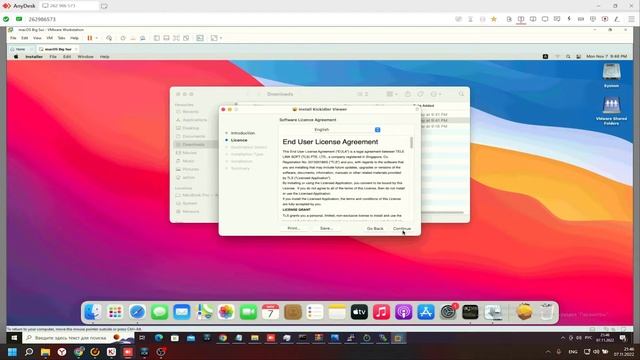Open the Finder view options dropdown
The width and height of the screenshot is (640, 360).
tap(391, 94)
